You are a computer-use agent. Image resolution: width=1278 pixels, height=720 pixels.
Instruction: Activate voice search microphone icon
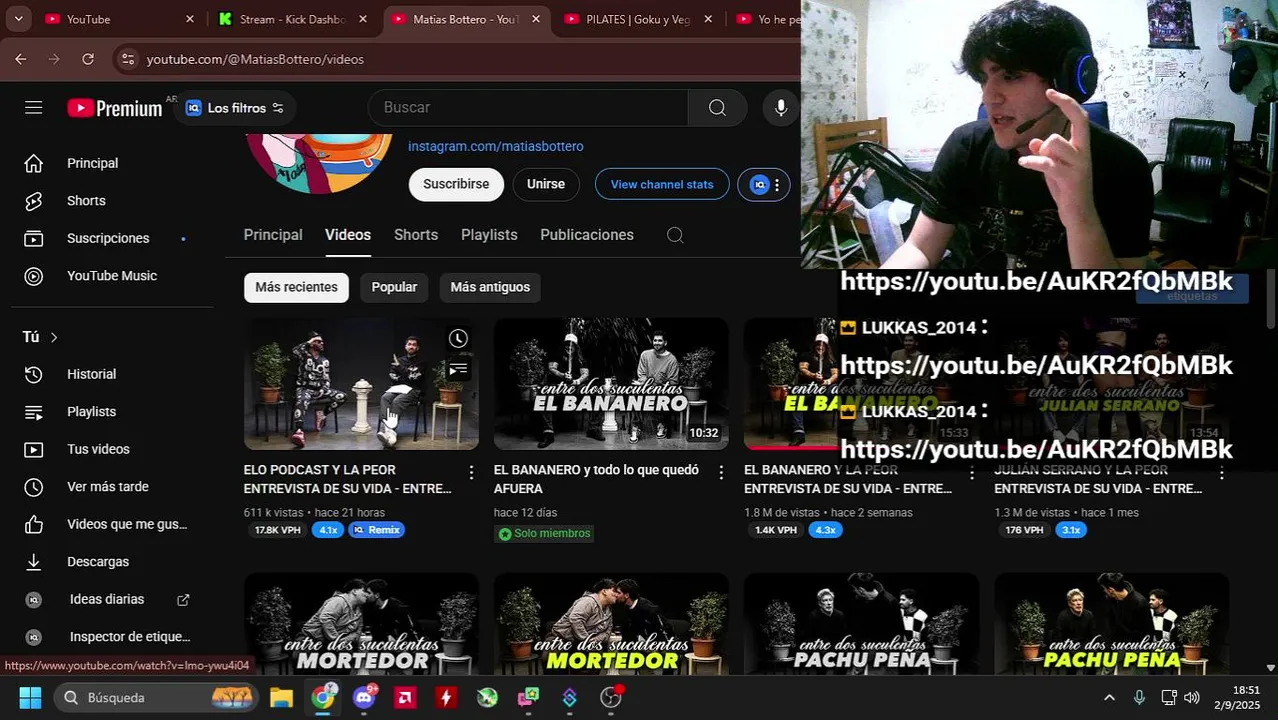tap(781, 107)
